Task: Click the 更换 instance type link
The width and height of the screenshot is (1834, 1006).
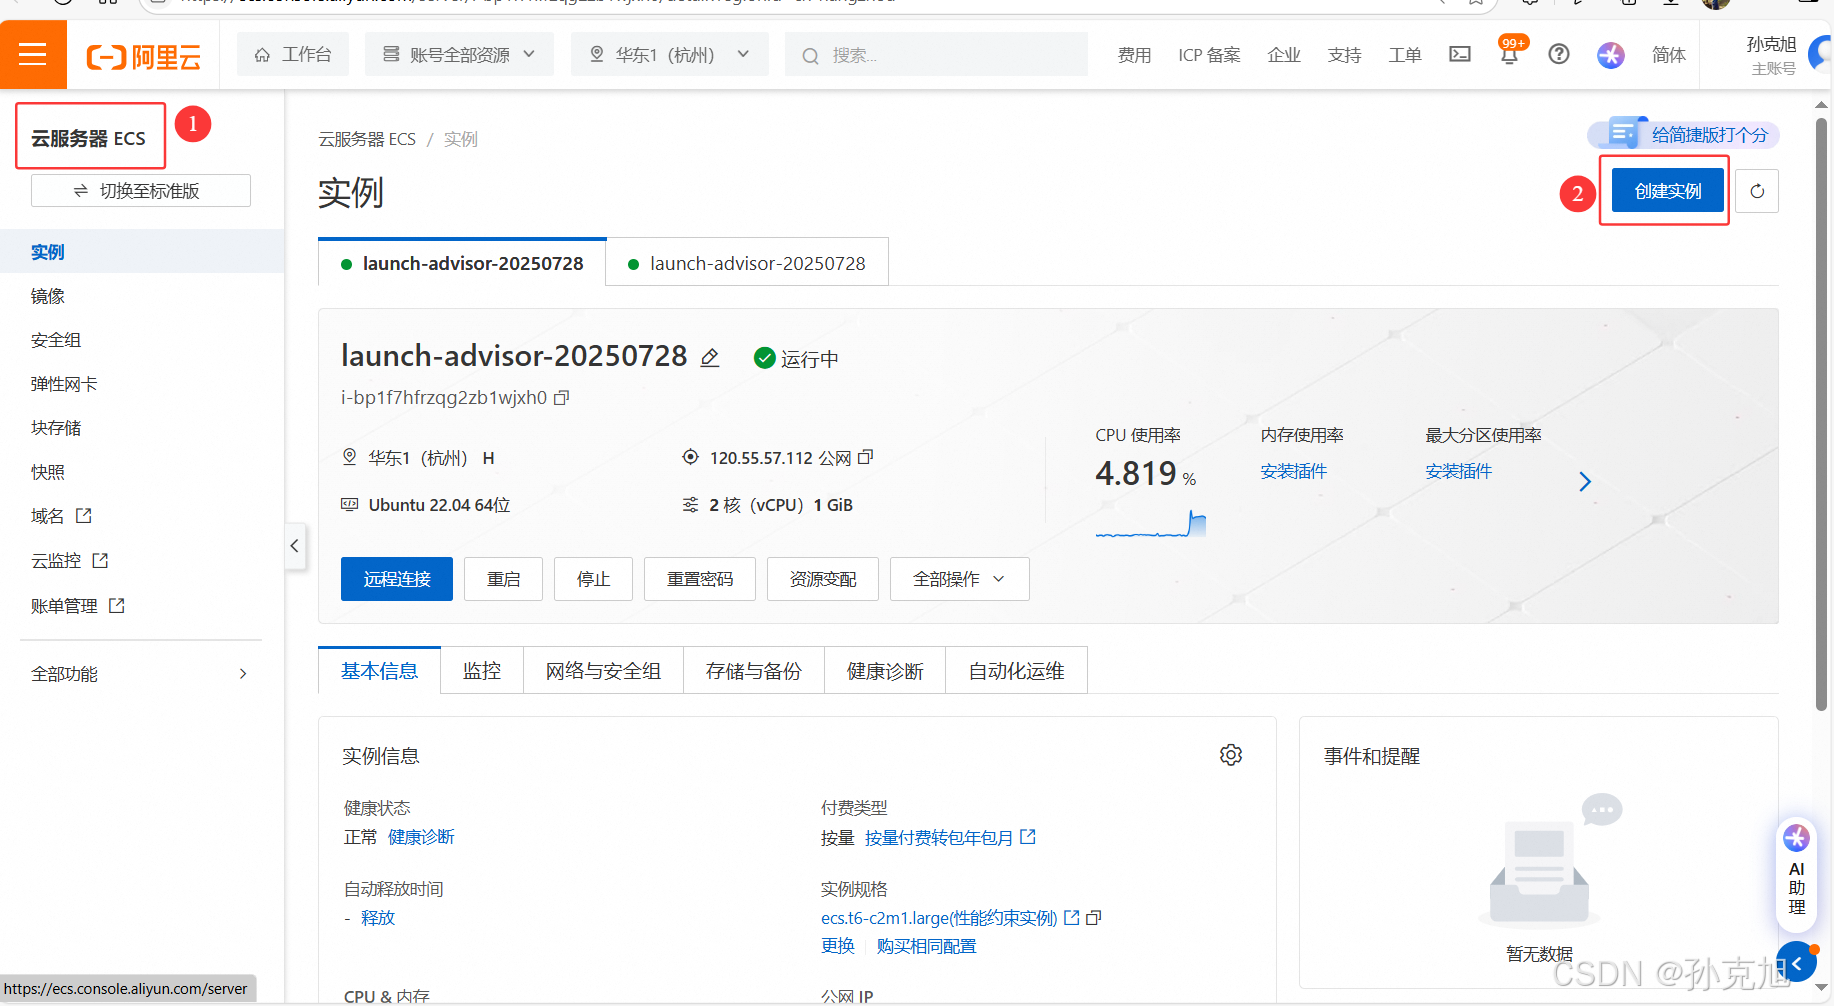Action: [838, 946]
